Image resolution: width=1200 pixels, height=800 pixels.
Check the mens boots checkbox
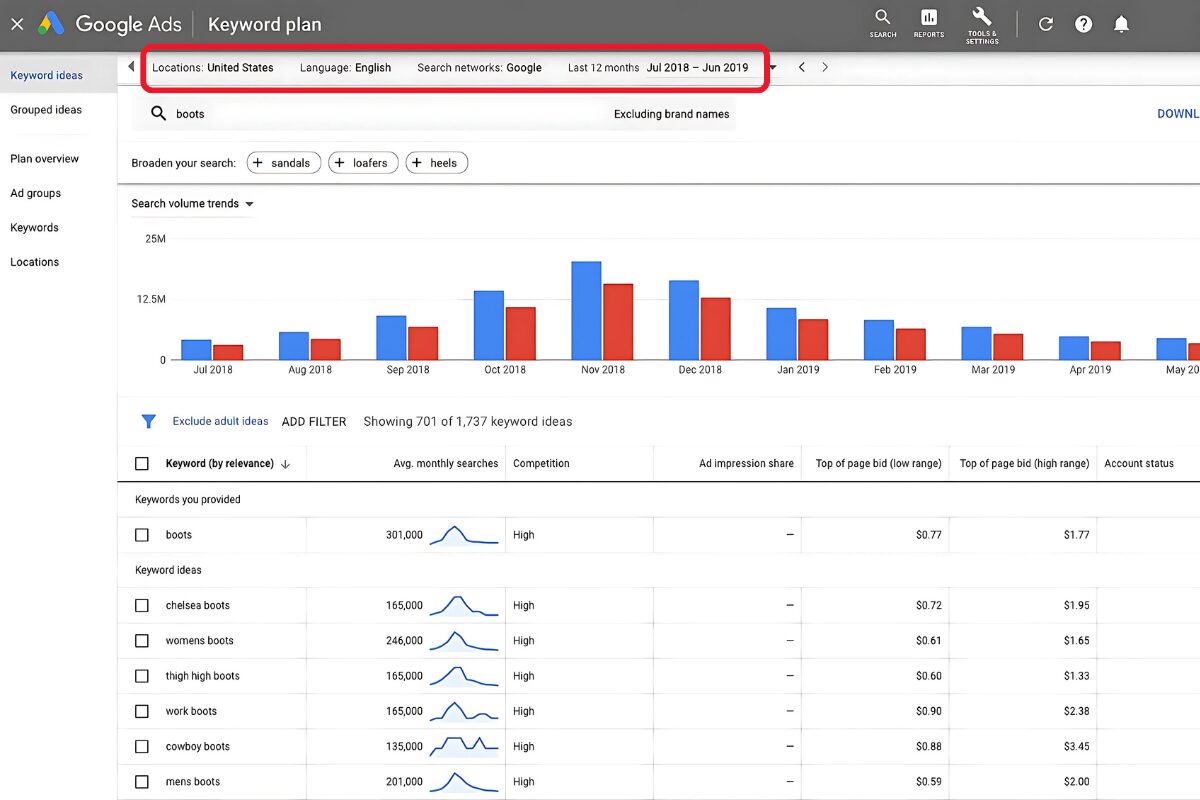point(142,782)
